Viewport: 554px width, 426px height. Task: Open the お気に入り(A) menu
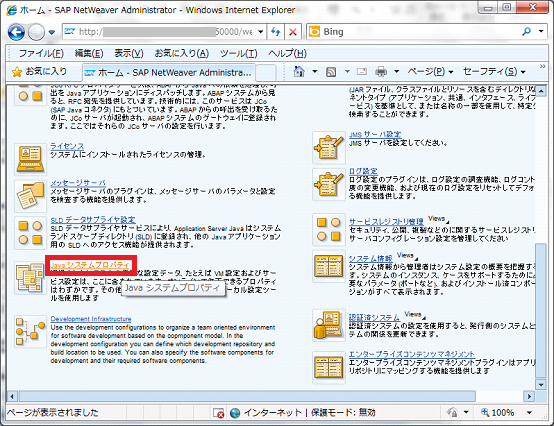182,53
